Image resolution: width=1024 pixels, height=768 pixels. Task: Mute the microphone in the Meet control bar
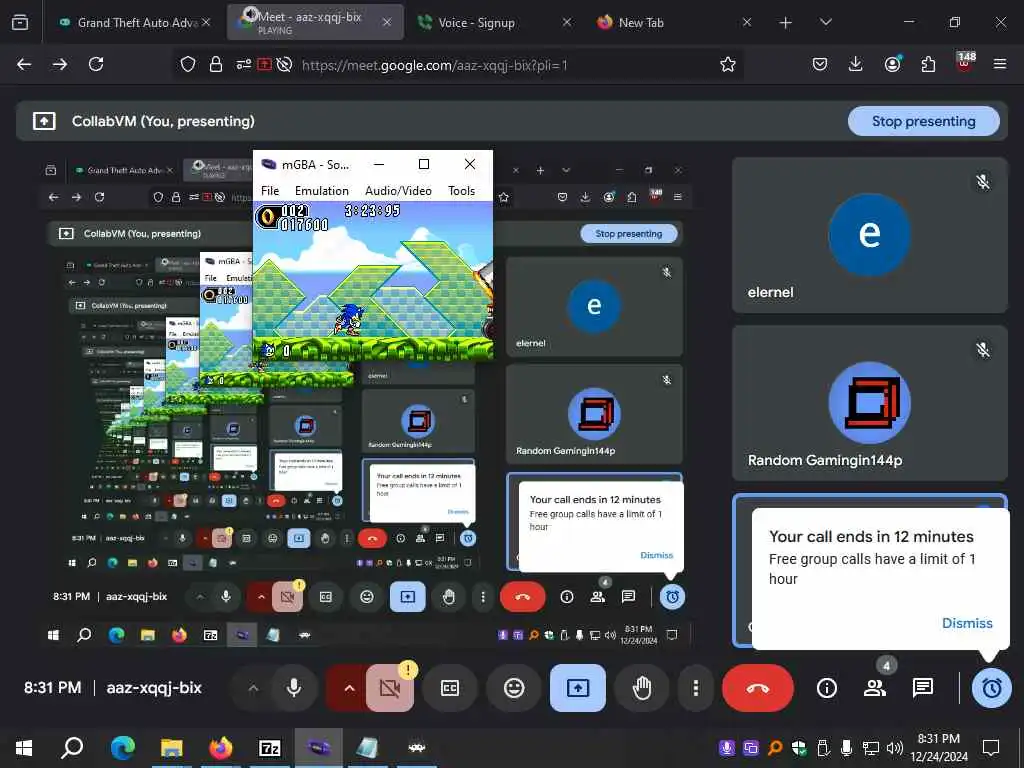[x=294, y=688]
